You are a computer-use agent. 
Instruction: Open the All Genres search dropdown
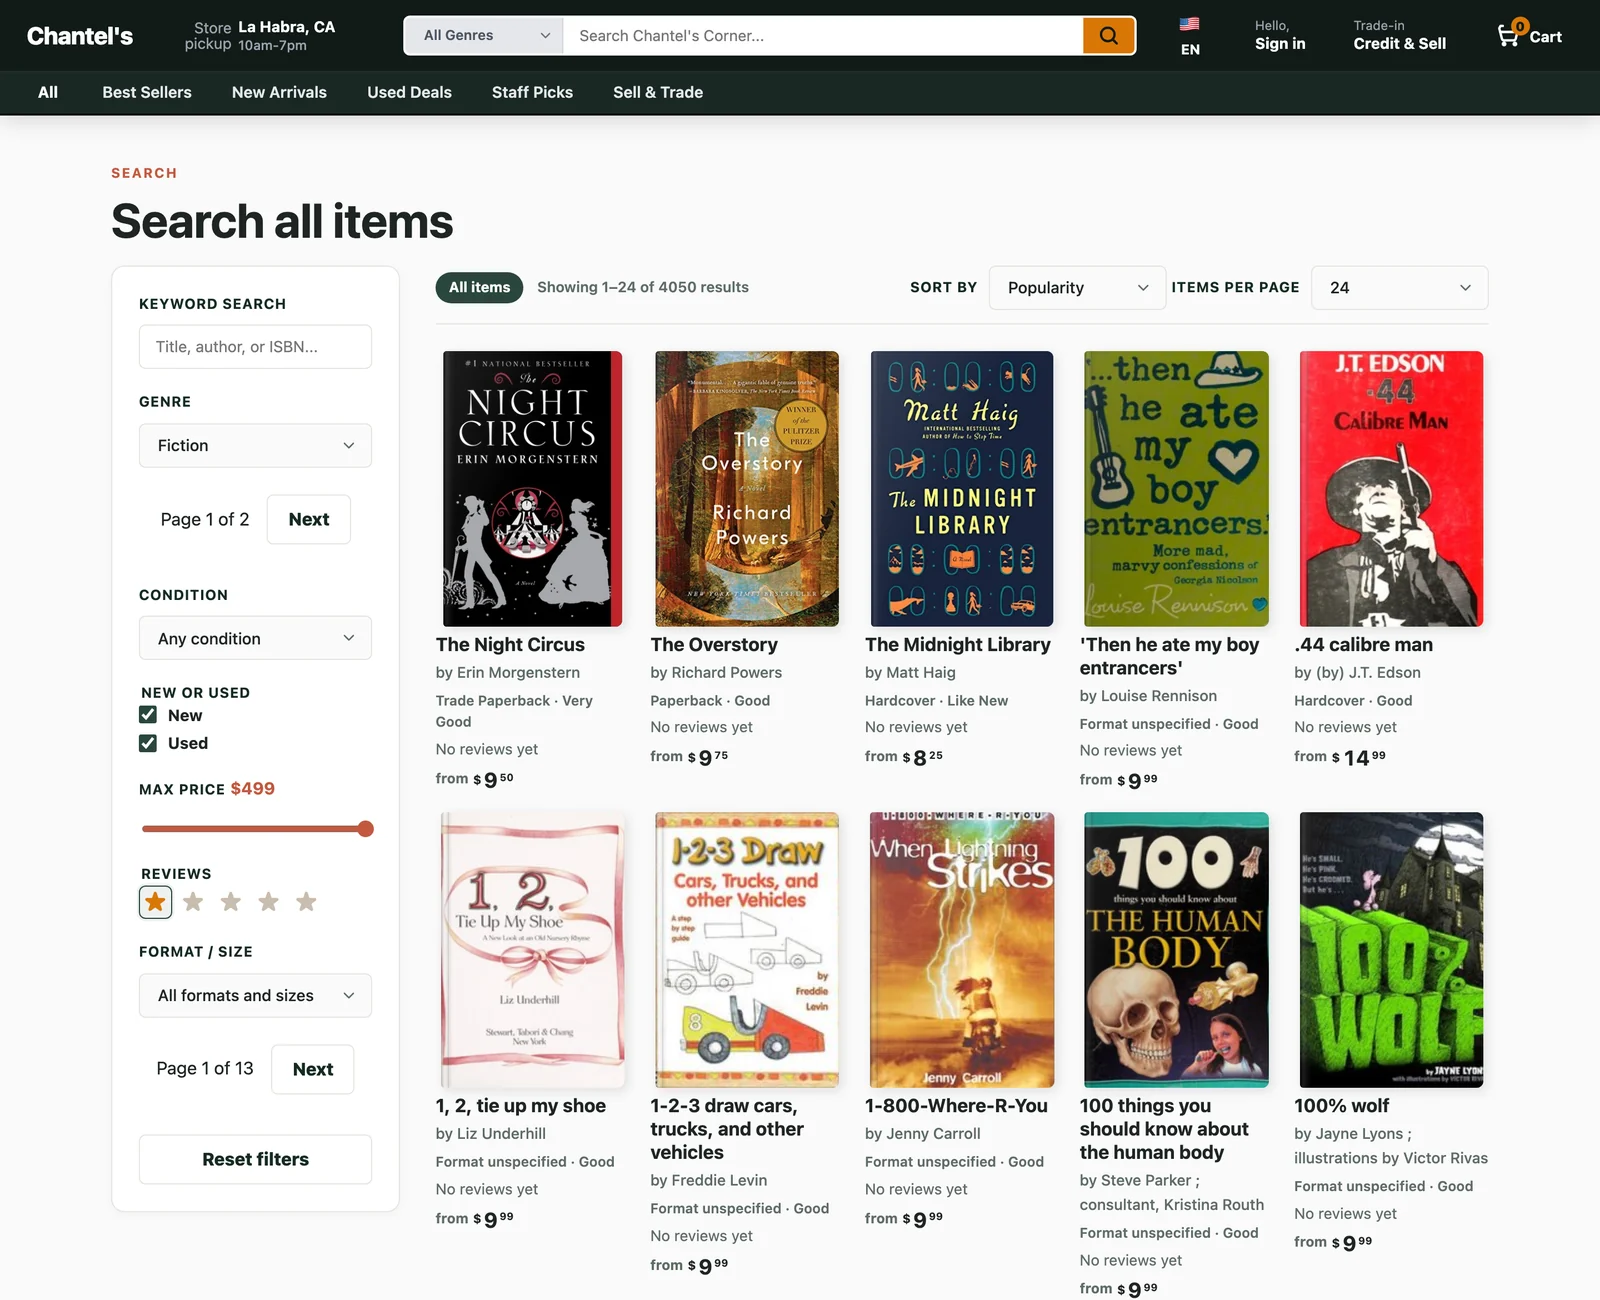click(484, 36)
